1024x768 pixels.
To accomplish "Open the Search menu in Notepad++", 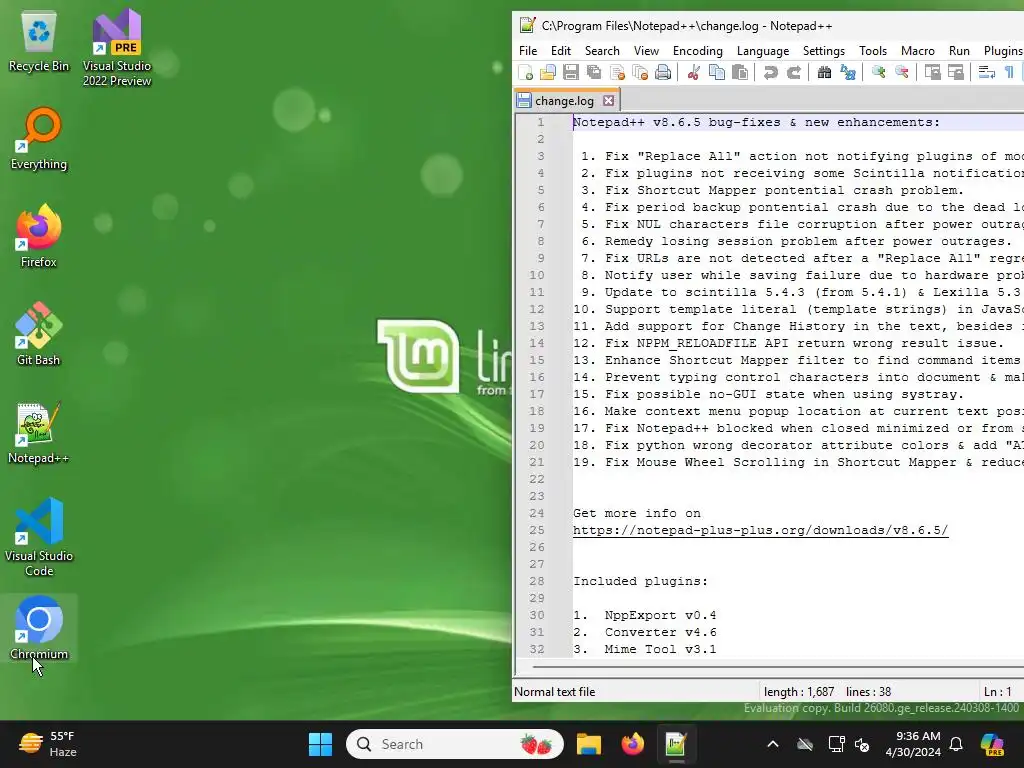I will coord(602,51).
